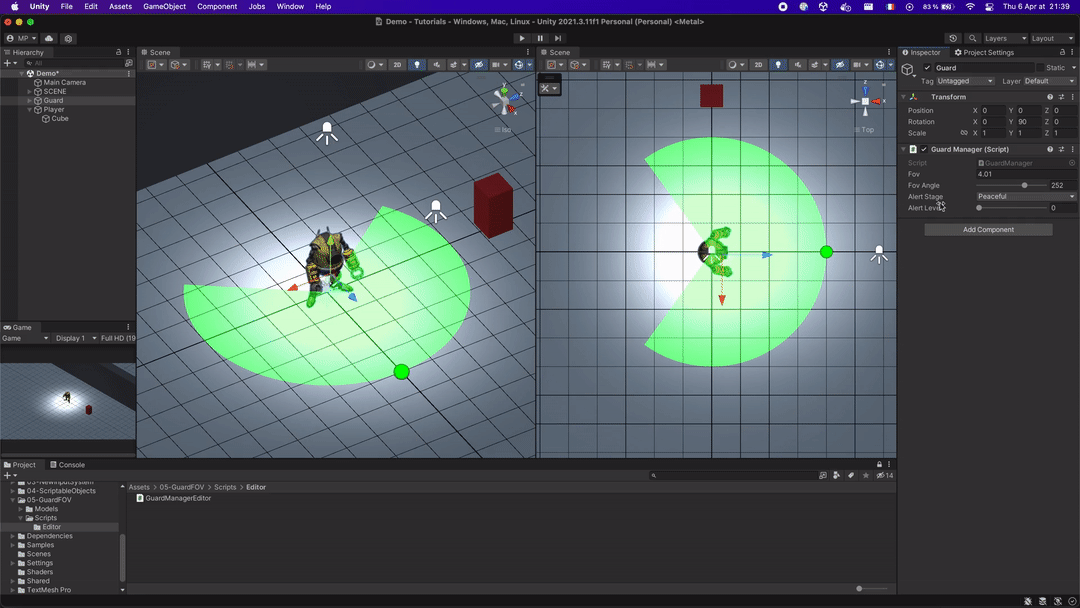This screenshot has width=1080, height=608.
Task: Click the Step frame button
Action: (558, 39)
